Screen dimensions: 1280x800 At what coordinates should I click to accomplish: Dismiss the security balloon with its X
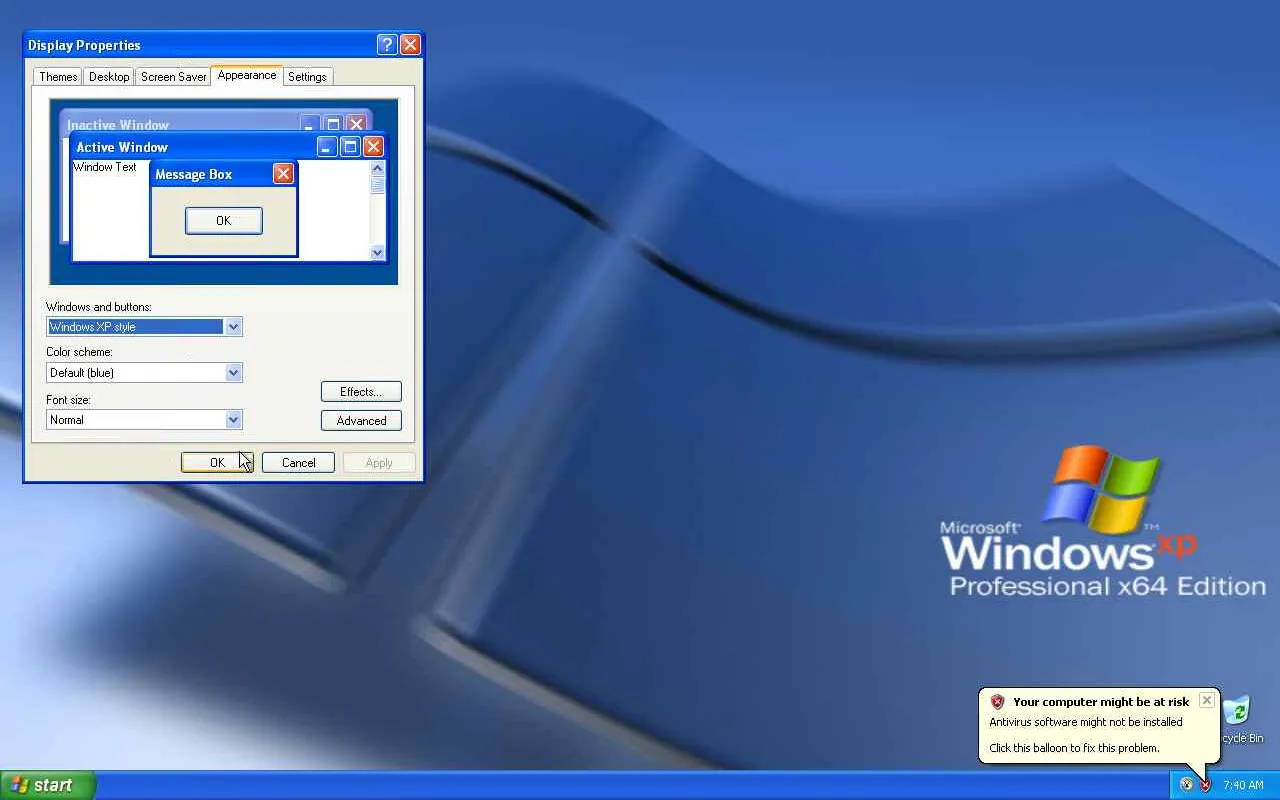coord(1207,700)
